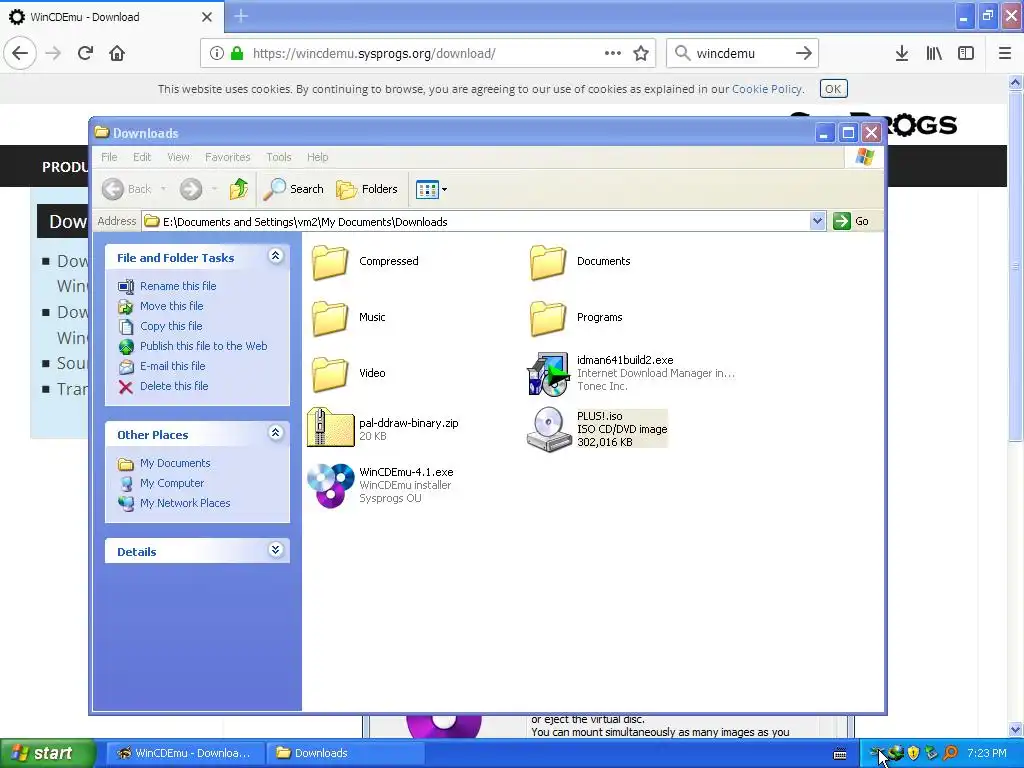Open the Explorer address bar dropdown
This screenshot has width=1024, height=768.
pos(817,221)
